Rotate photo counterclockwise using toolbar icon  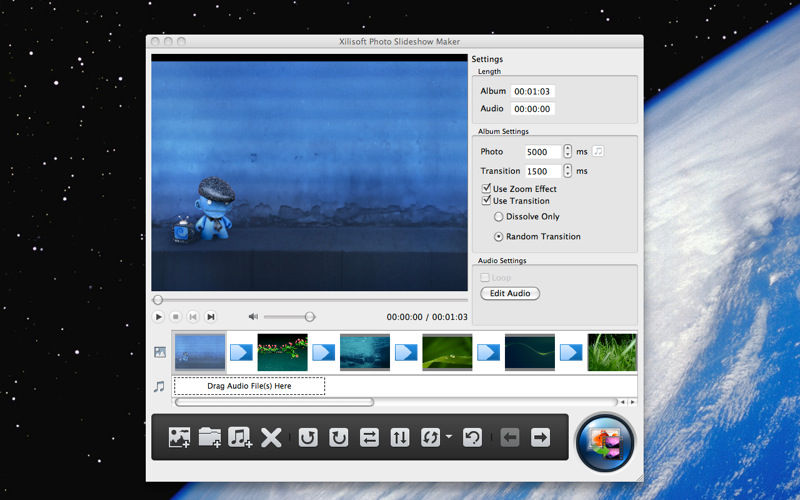[x=308, y=437]
